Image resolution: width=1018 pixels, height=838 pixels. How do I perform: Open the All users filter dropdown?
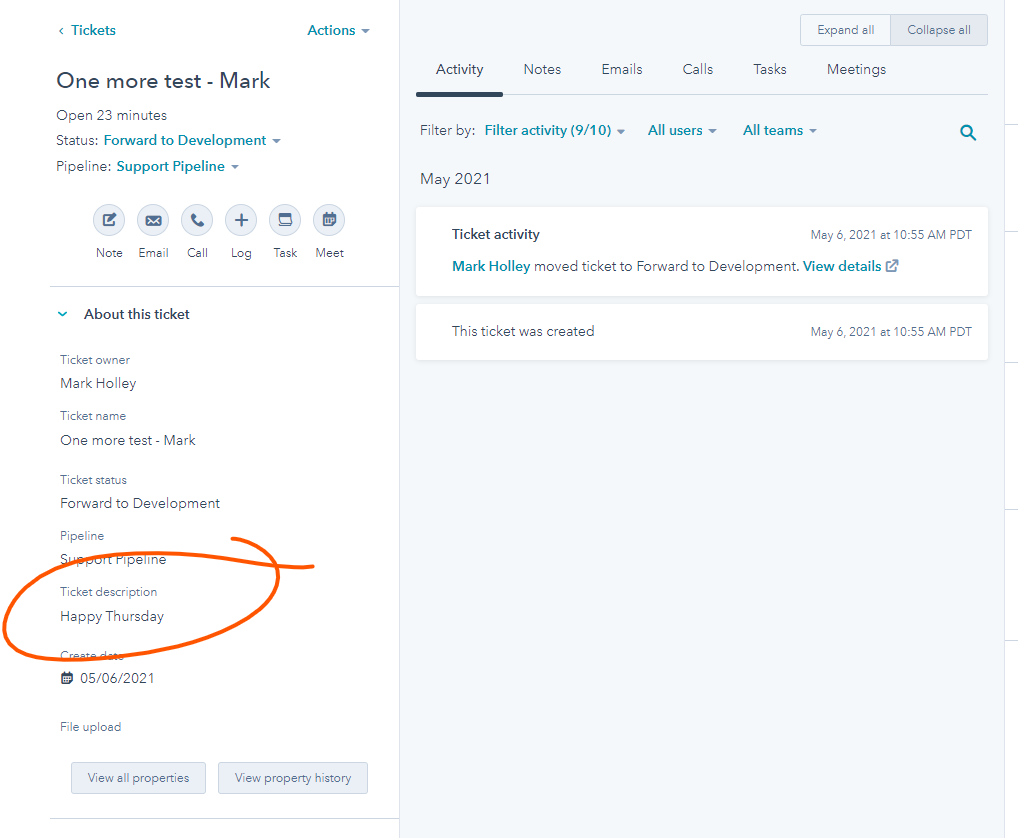click(682, 131)
